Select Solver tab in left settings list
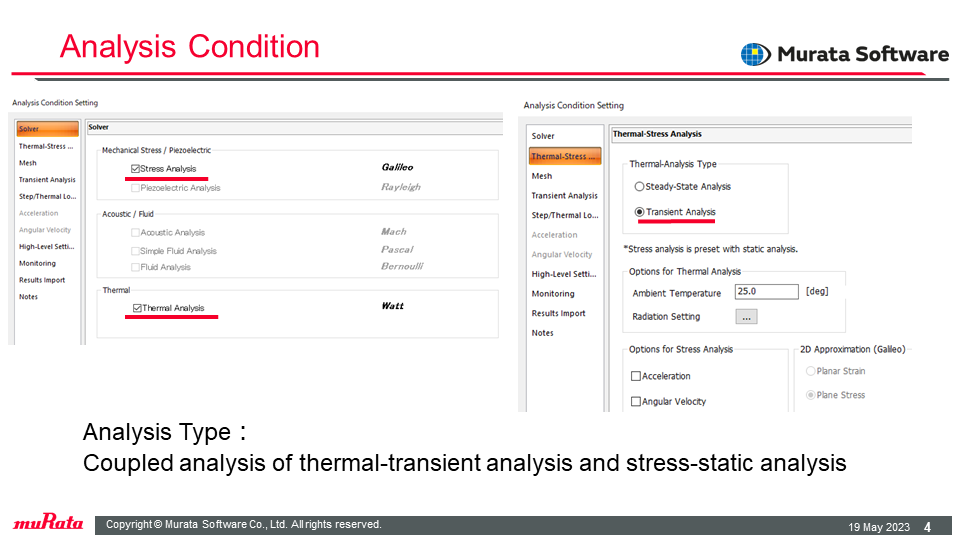 [48, 129]
